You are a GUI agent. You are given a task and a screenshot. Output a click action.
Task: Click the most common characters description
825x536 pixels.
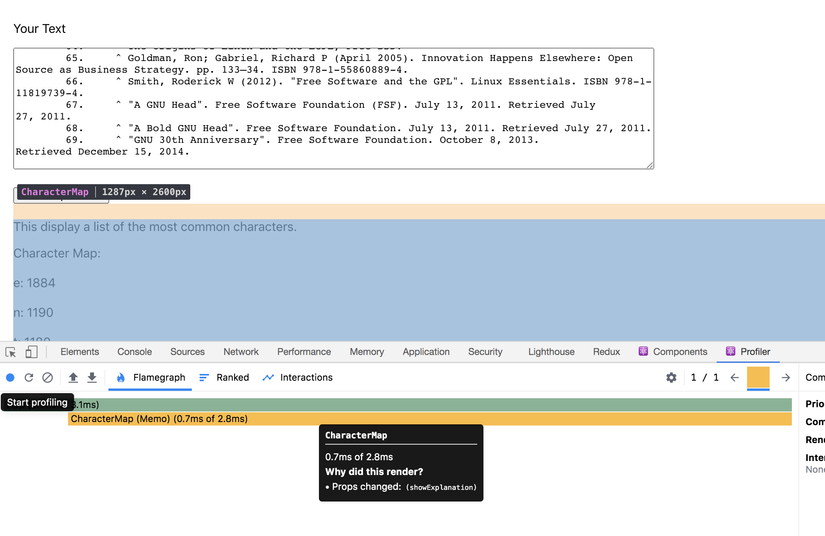(x=155, y=227)
